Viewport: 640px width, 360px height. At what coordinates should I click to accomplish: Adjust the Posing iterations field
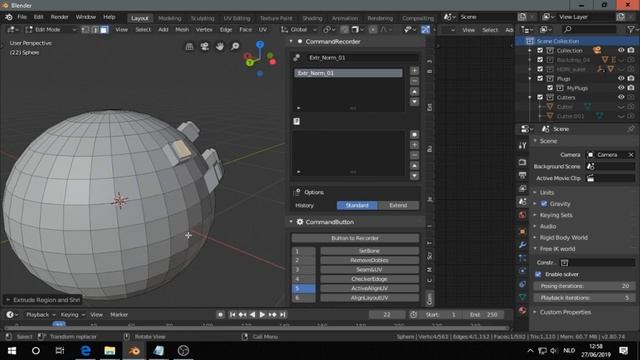(x=584, y=286)
